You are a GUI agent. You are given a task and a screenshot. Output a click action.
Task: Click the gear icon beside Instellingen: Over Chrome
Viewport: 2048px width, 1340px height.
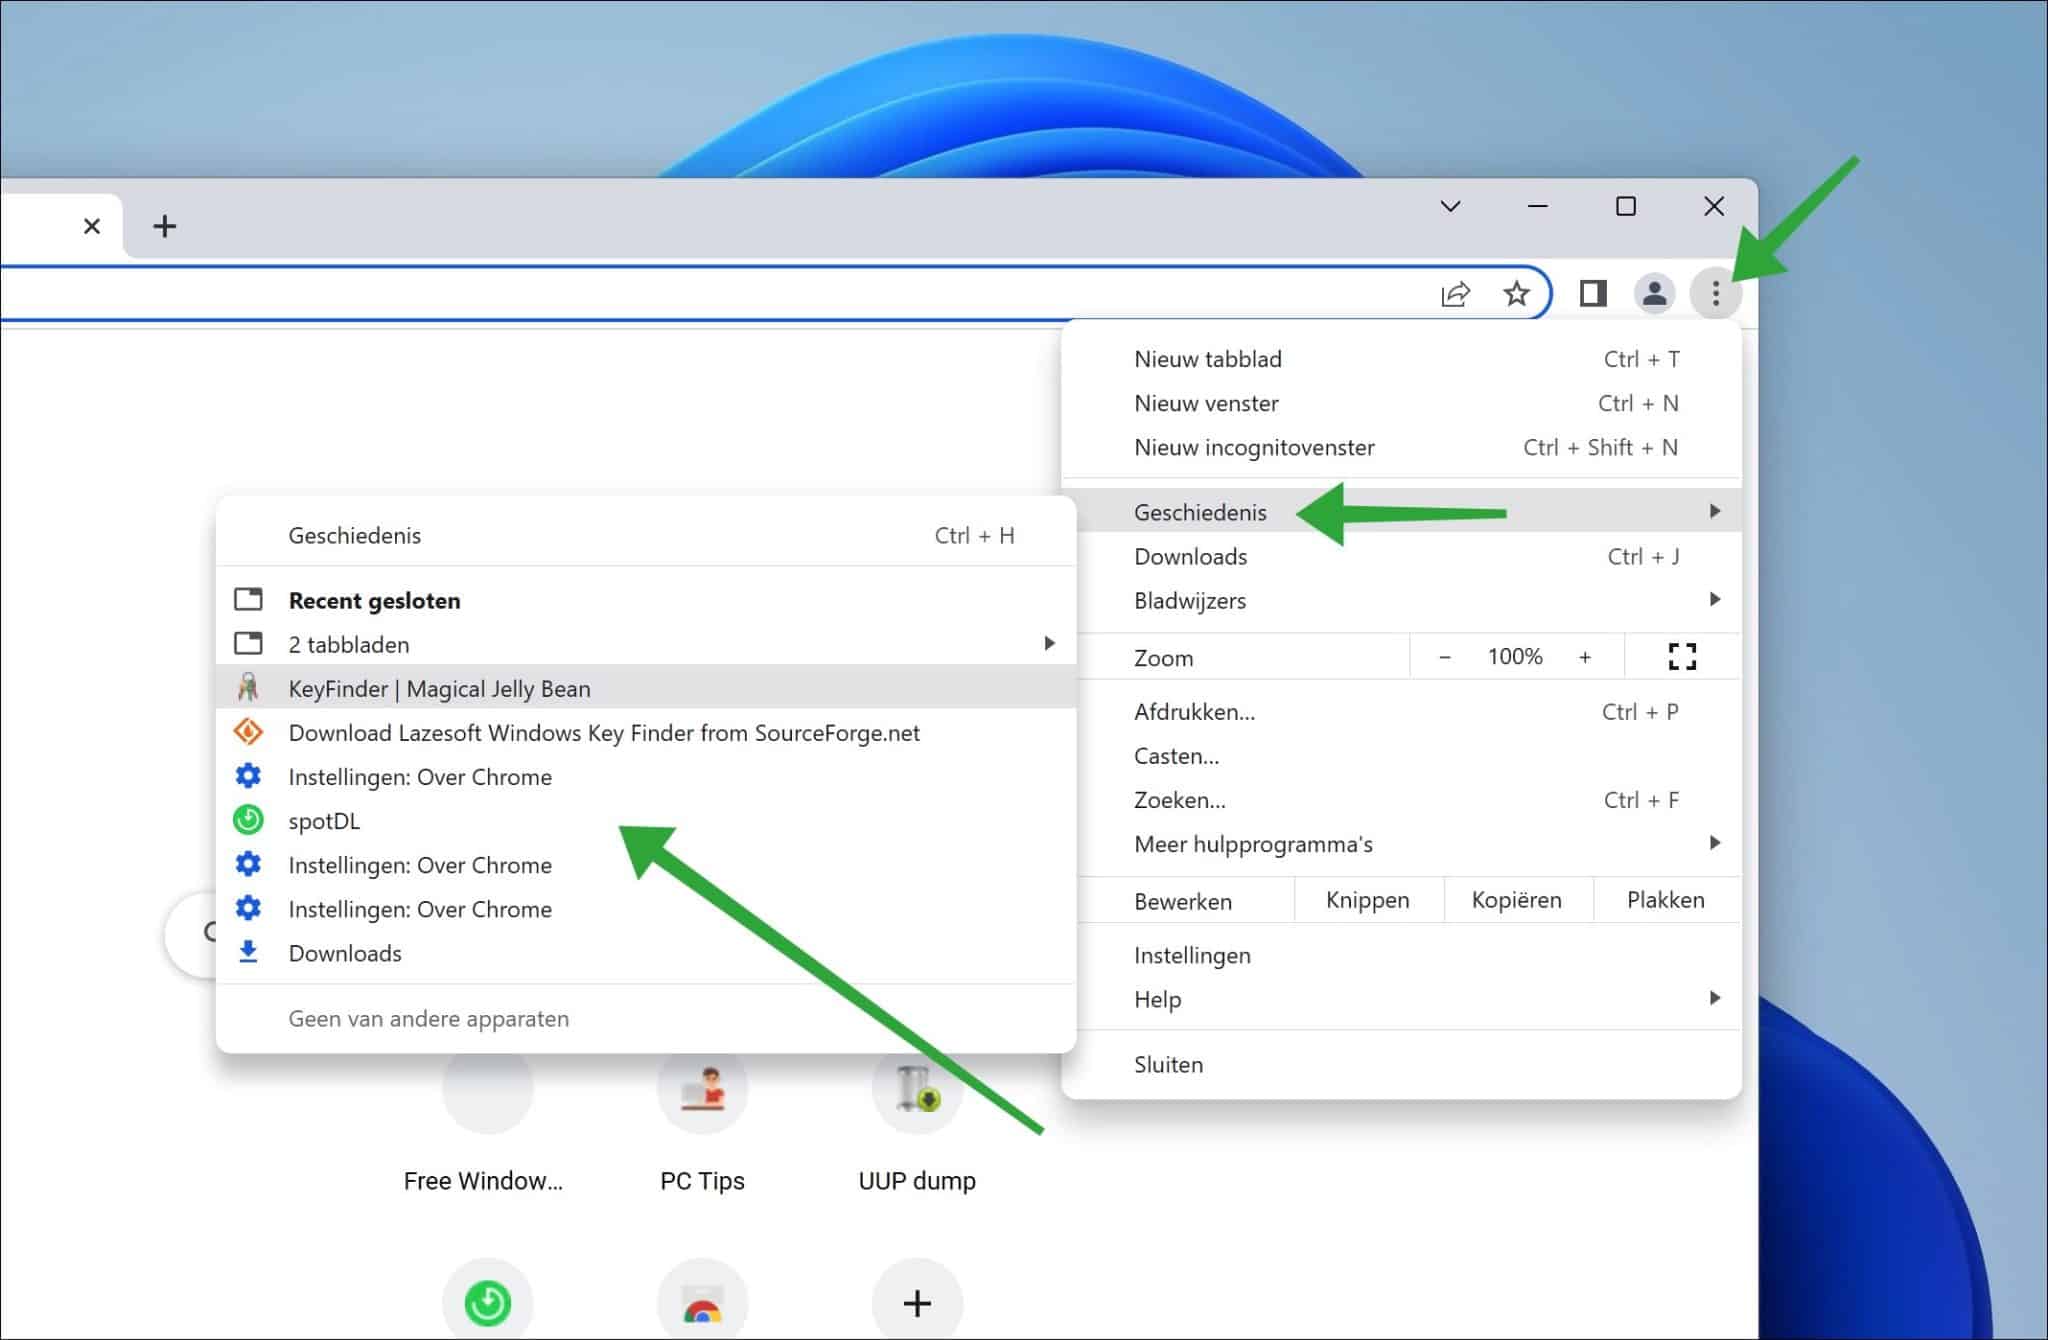click(248, 776)
